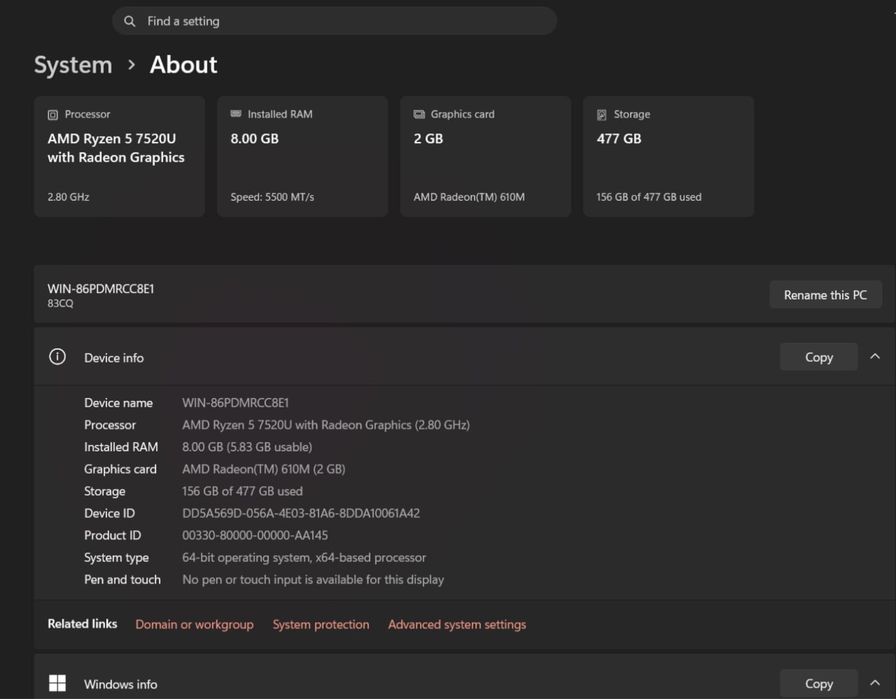
Task: Click the breadcrumb chevron after System
Action: pyautogui.click(x=131, y=65)
